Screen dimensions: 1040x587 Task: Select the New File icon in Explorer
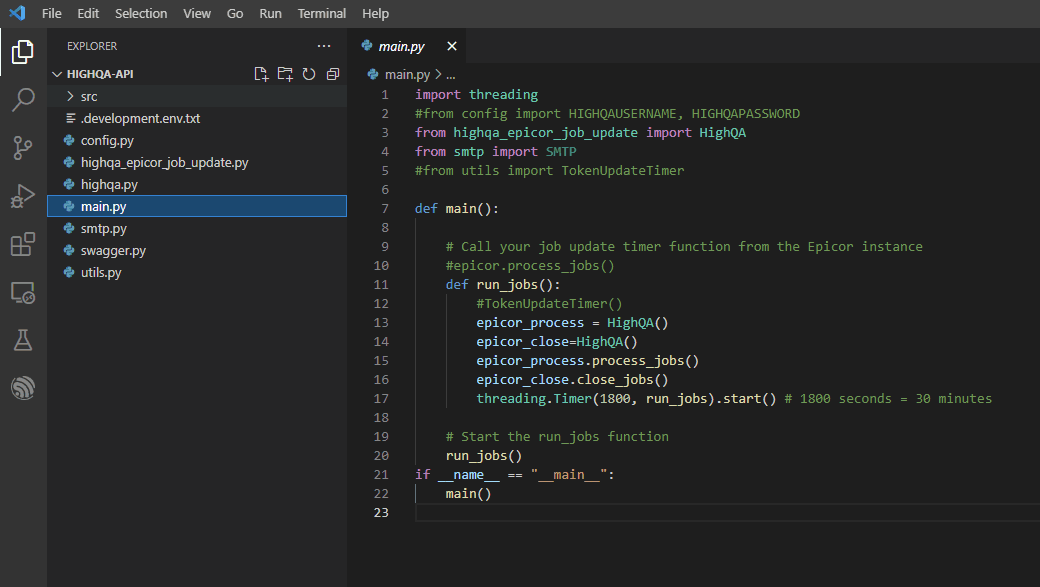click(x=261, y=73)
